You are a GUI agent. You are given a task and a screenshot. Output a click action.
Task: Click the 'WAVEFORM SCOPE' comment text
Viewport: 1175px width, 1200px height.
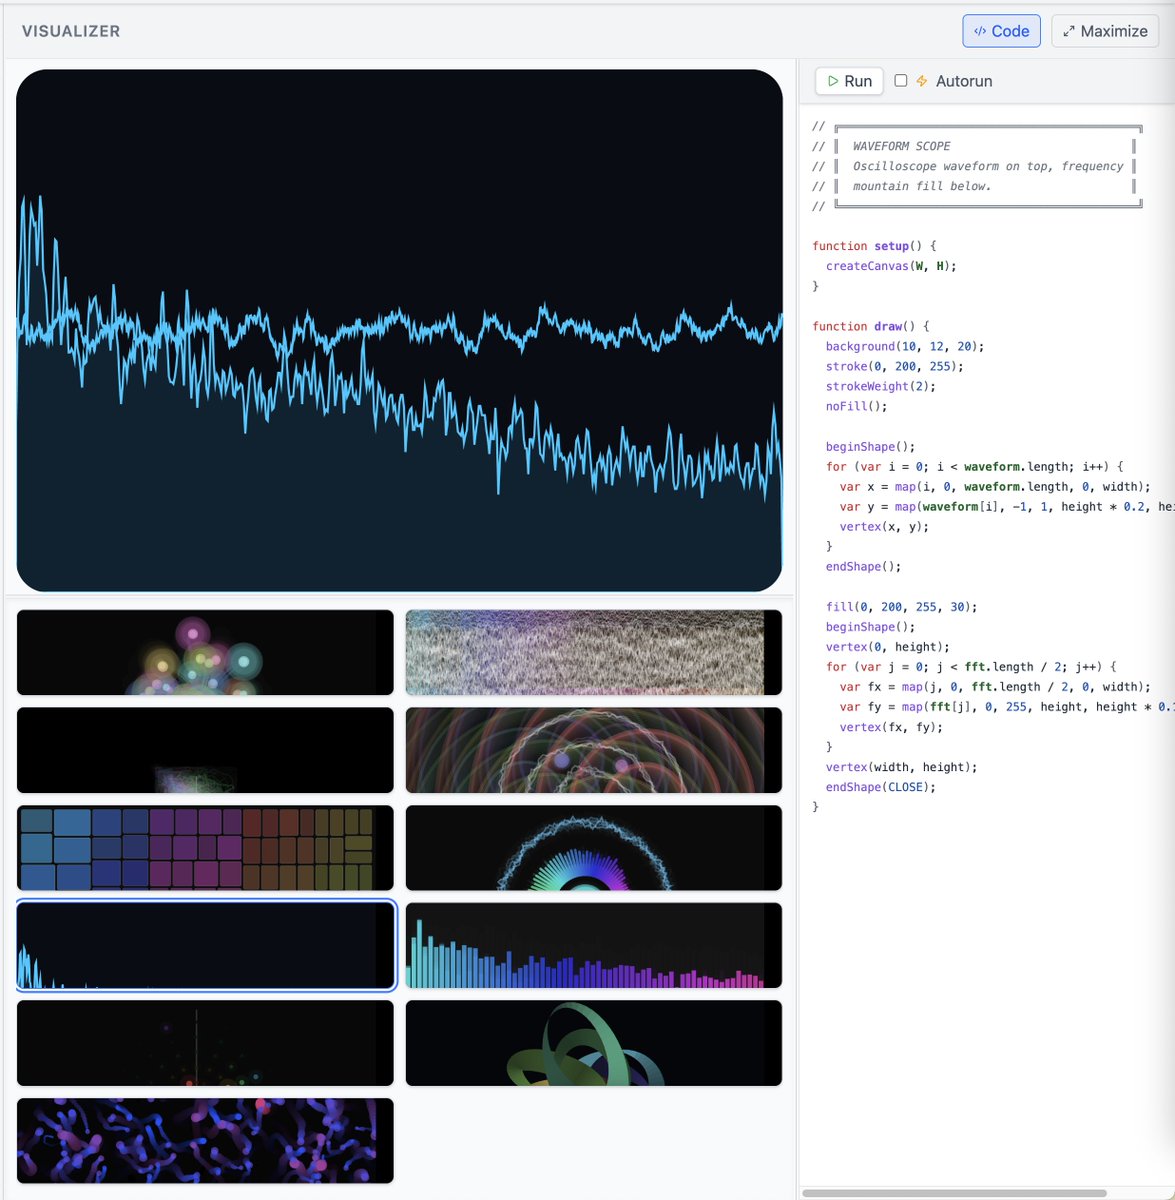901,146
